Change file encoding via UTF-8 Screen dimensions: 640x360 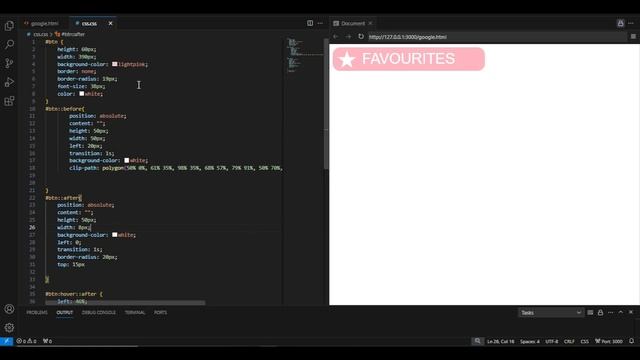pos(551,341)
